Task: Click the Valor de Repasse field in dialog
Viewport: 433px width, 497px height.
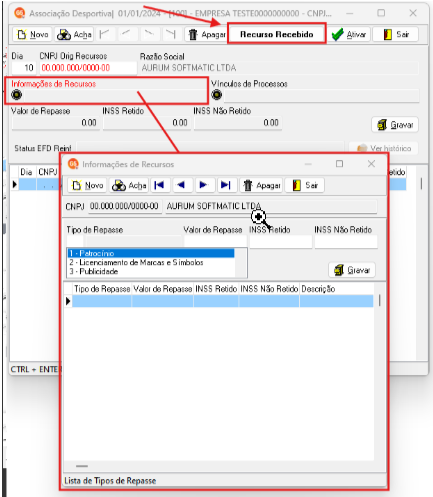Action: pyautogui.click(x=215, y=241)
